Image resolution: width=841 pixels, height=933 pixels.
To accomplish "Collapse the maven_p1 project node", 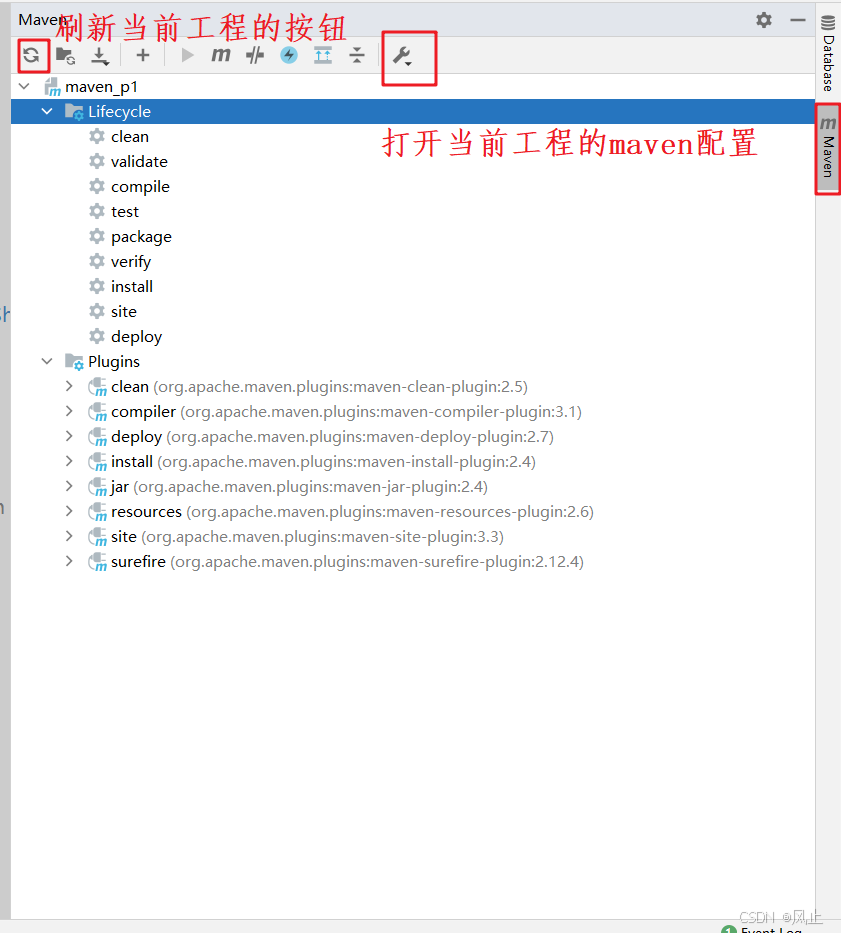I will 24,86.
